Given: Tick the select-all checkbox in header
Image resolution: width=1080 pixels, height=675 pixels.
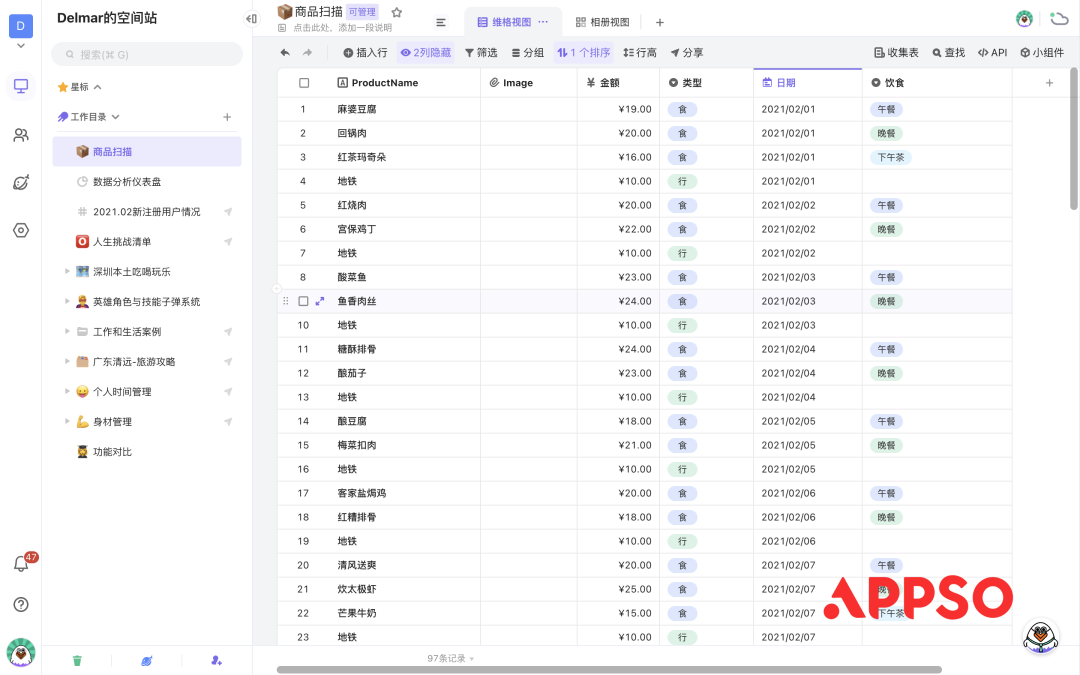Looking at the screenshot, I should (x=304, y=83).
